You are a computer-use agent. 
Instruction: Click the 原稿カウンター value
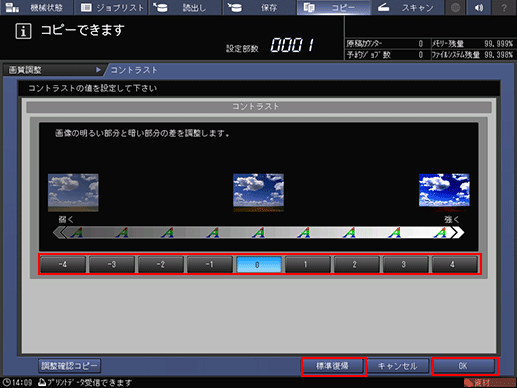coord(421,44)
